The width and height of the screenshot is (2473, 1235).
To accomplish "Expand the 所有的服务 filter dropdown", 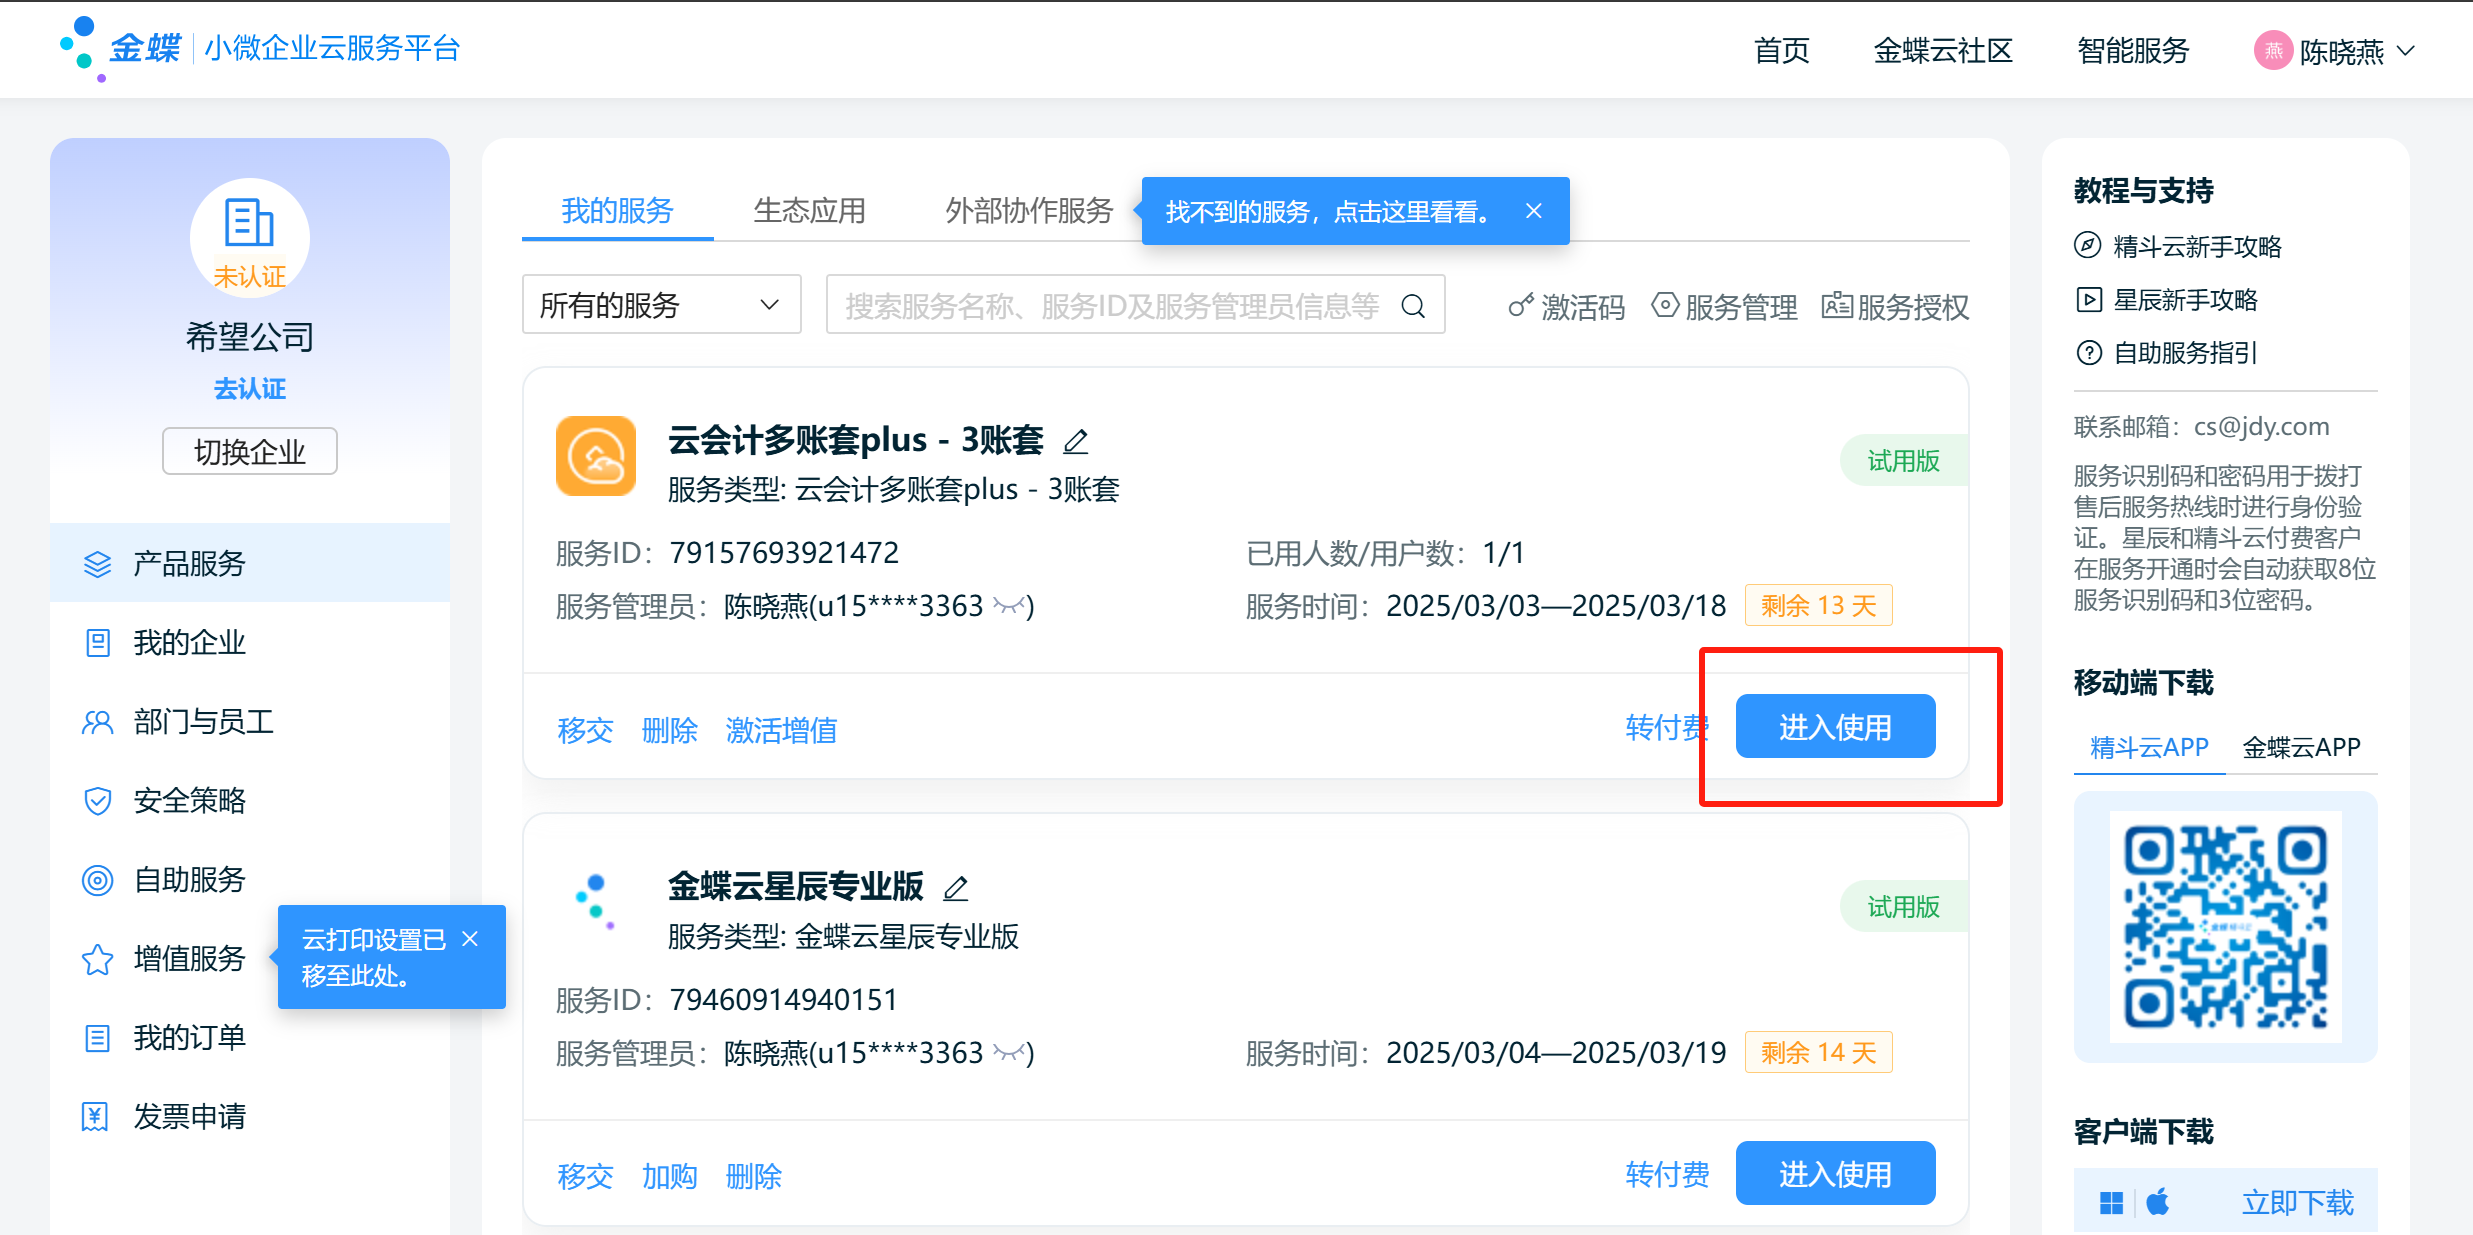I will pos(661,305).
